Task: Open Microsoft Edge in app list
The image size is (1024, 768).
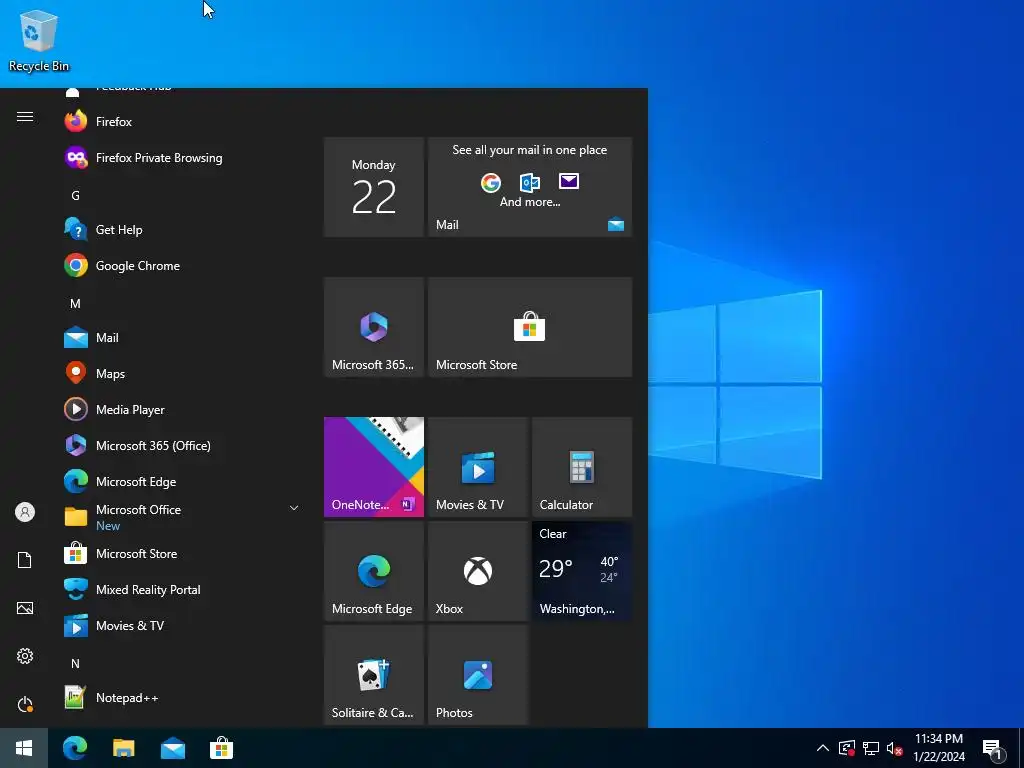Action: coord(183,481)
